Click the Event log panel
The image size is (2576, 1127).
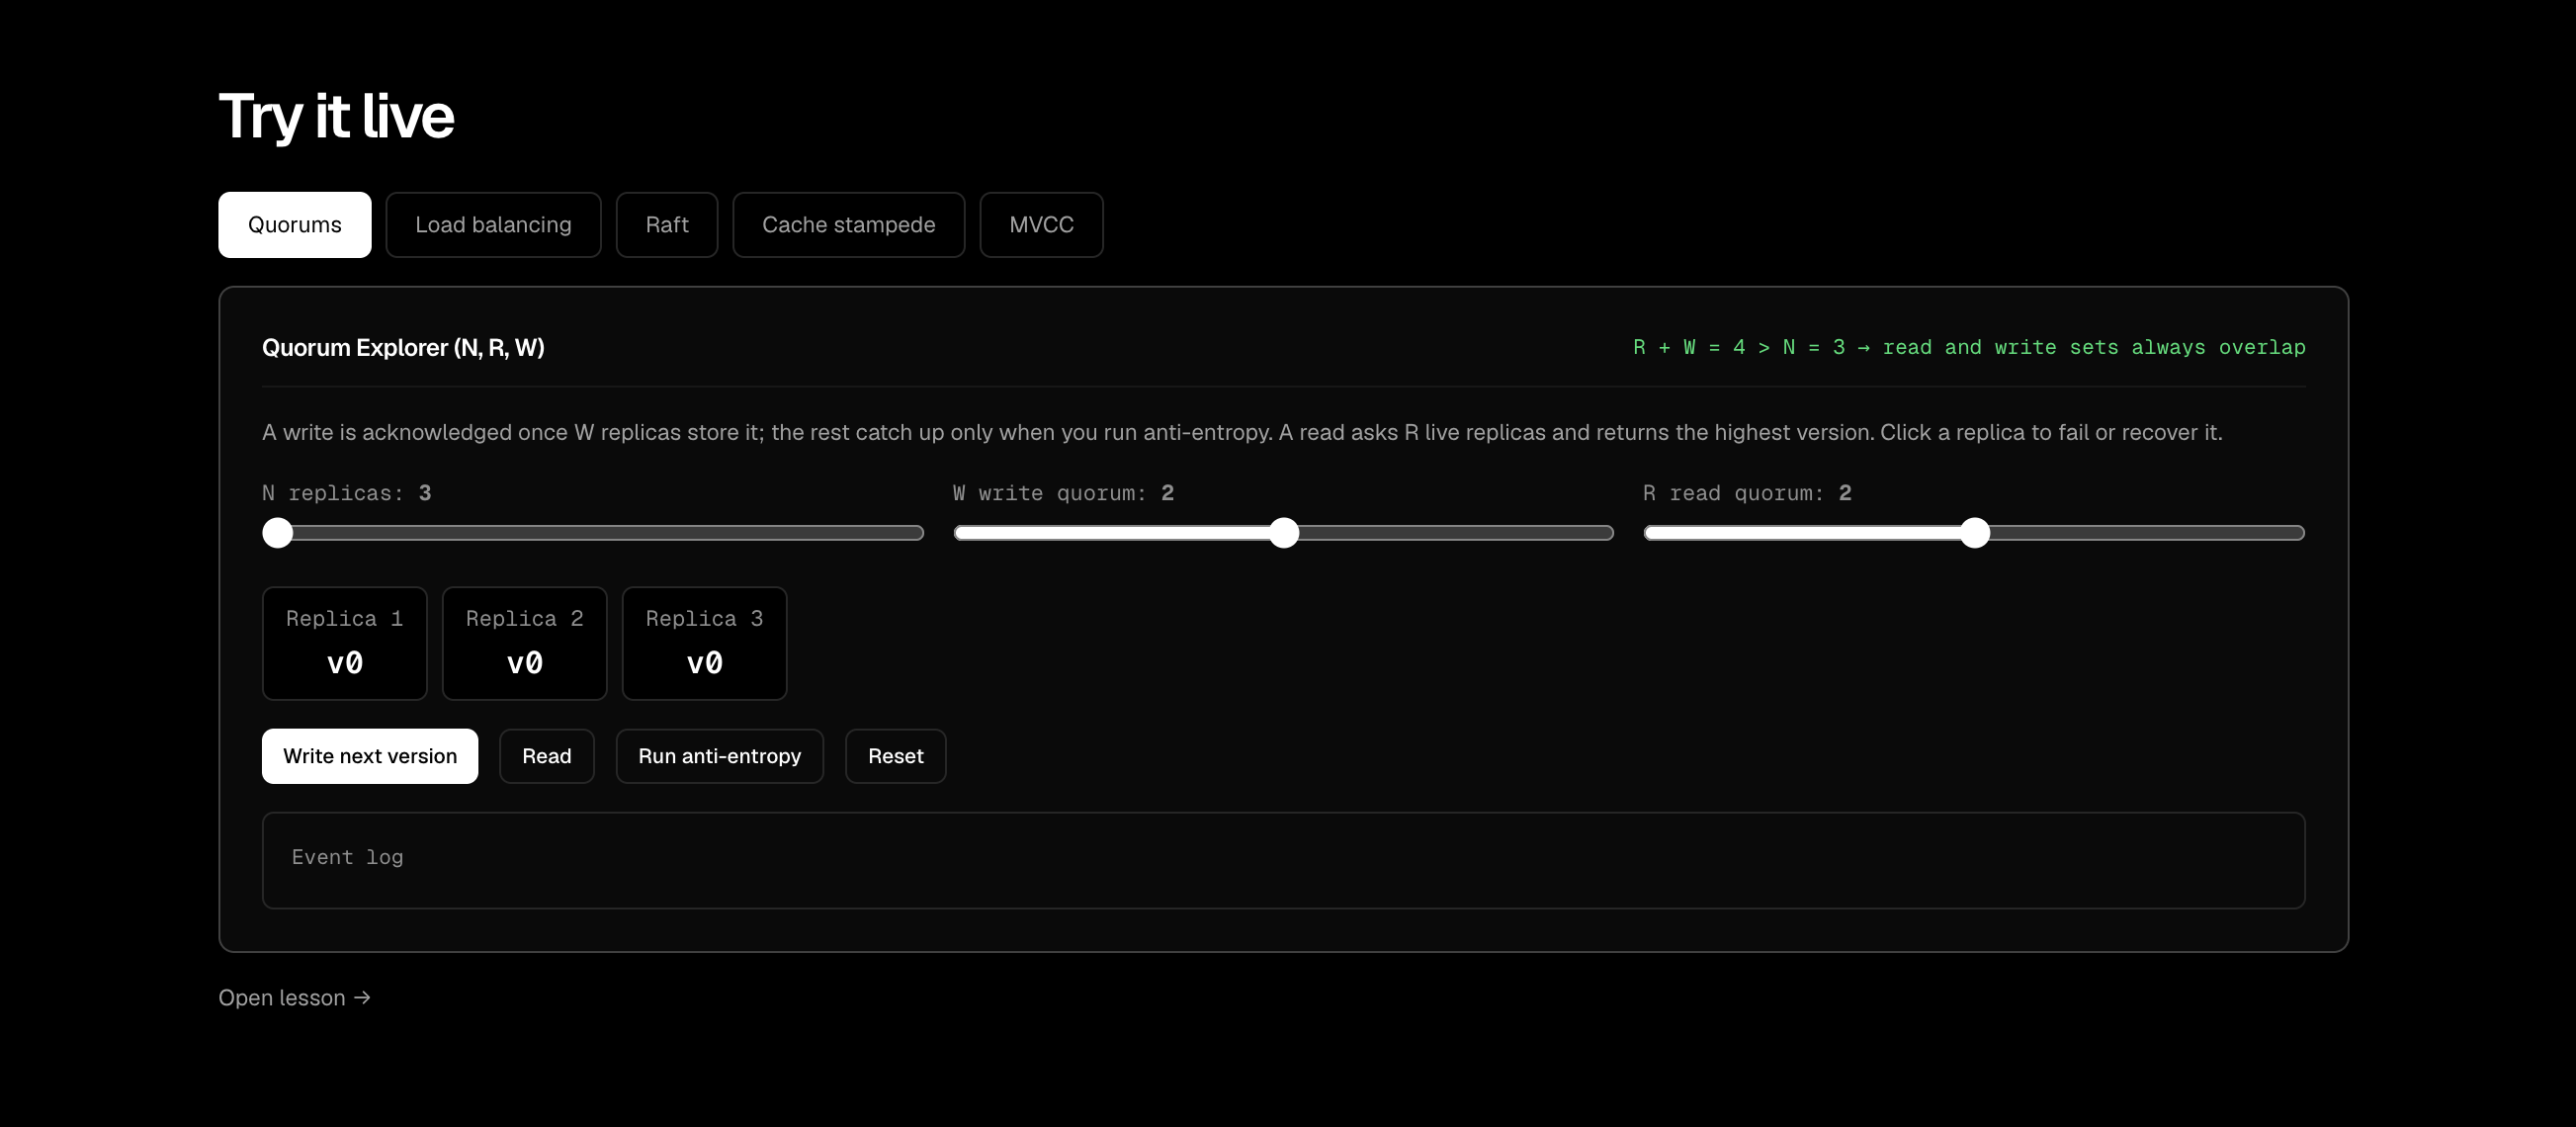(1284, 860)
